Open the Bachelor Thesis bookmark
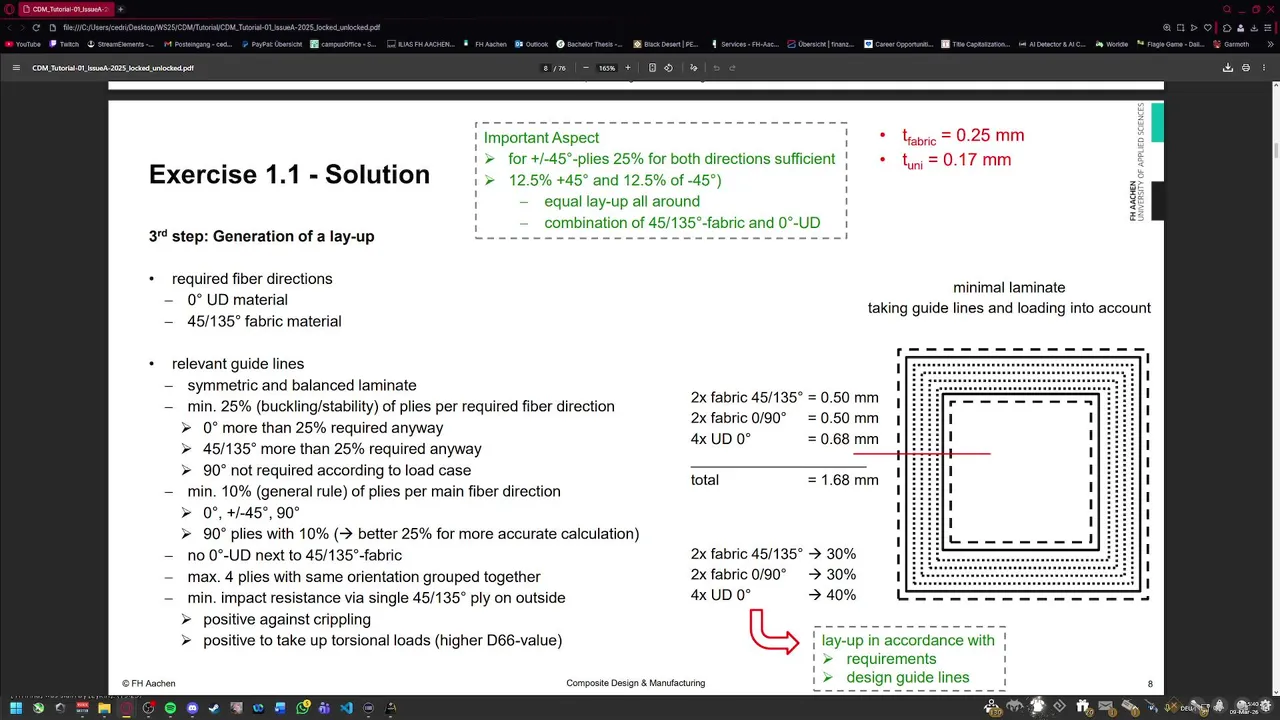This screenshot has height=720, width=1280. point(589,44)
